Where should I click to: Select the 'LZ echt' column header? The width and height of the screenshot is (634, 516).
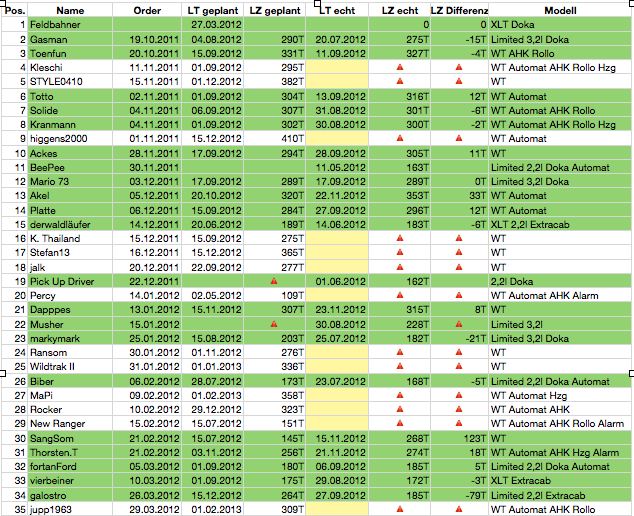point(399,11)
